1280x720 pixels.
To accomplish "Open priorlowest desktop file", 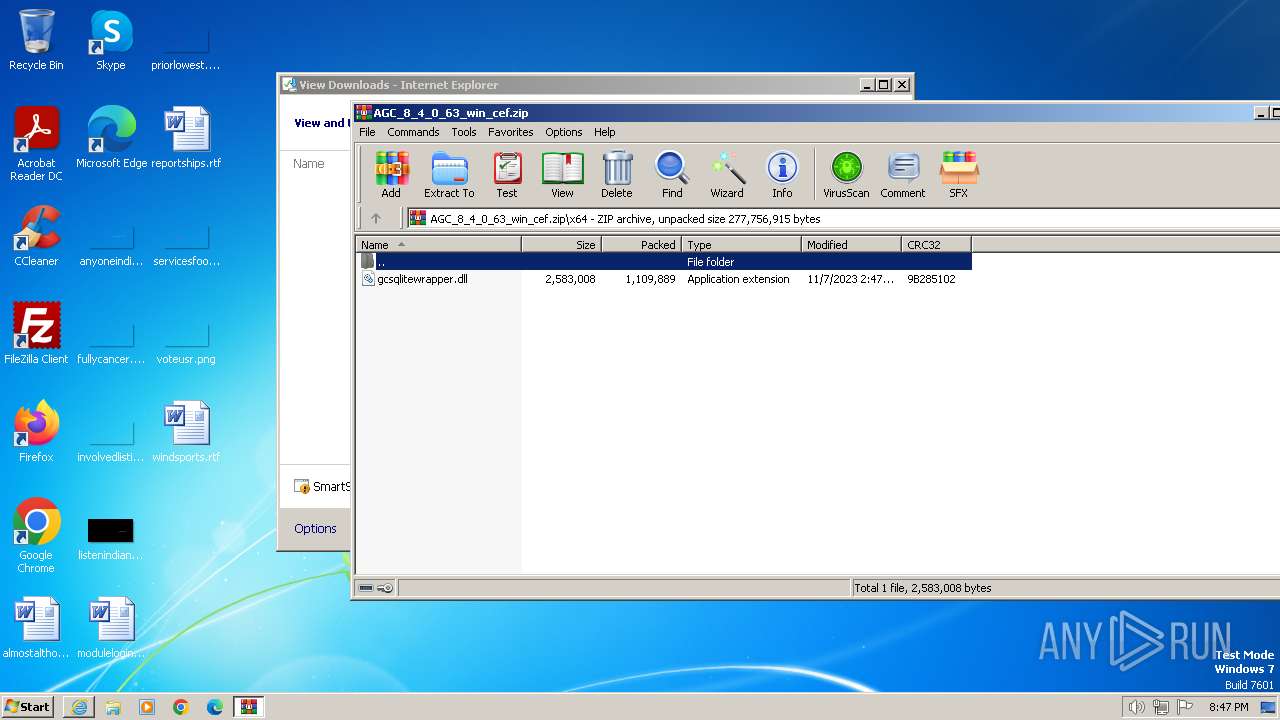I will 186,48.
